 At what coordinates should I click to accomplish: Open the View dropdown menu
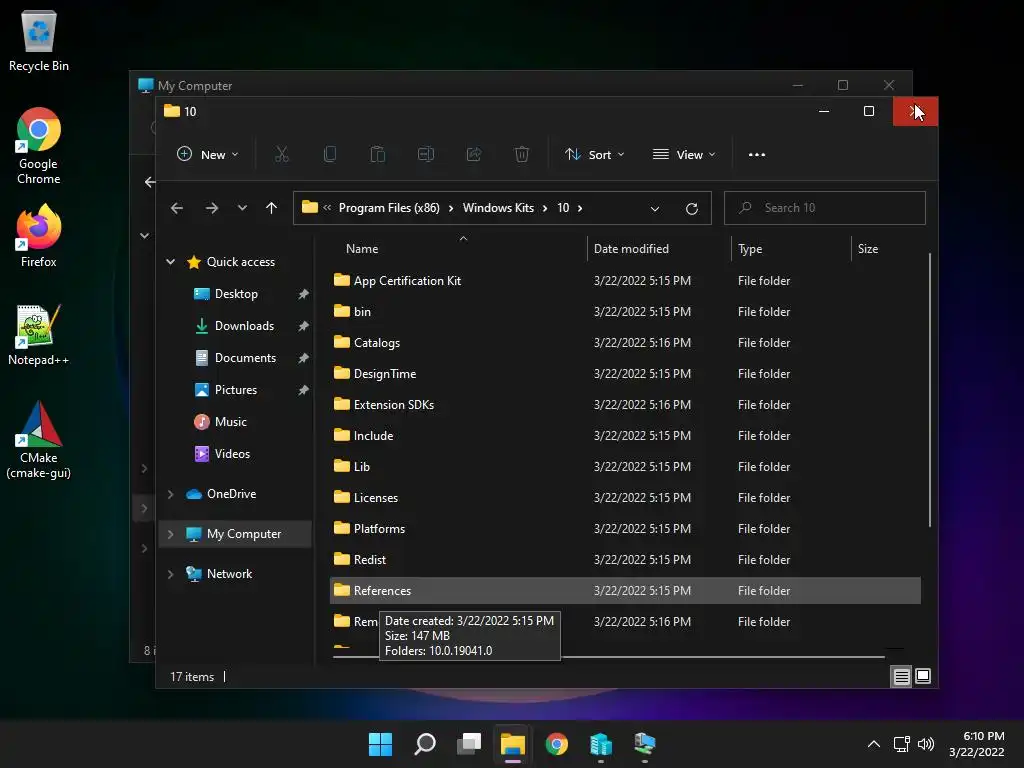[x=684, y=155]
